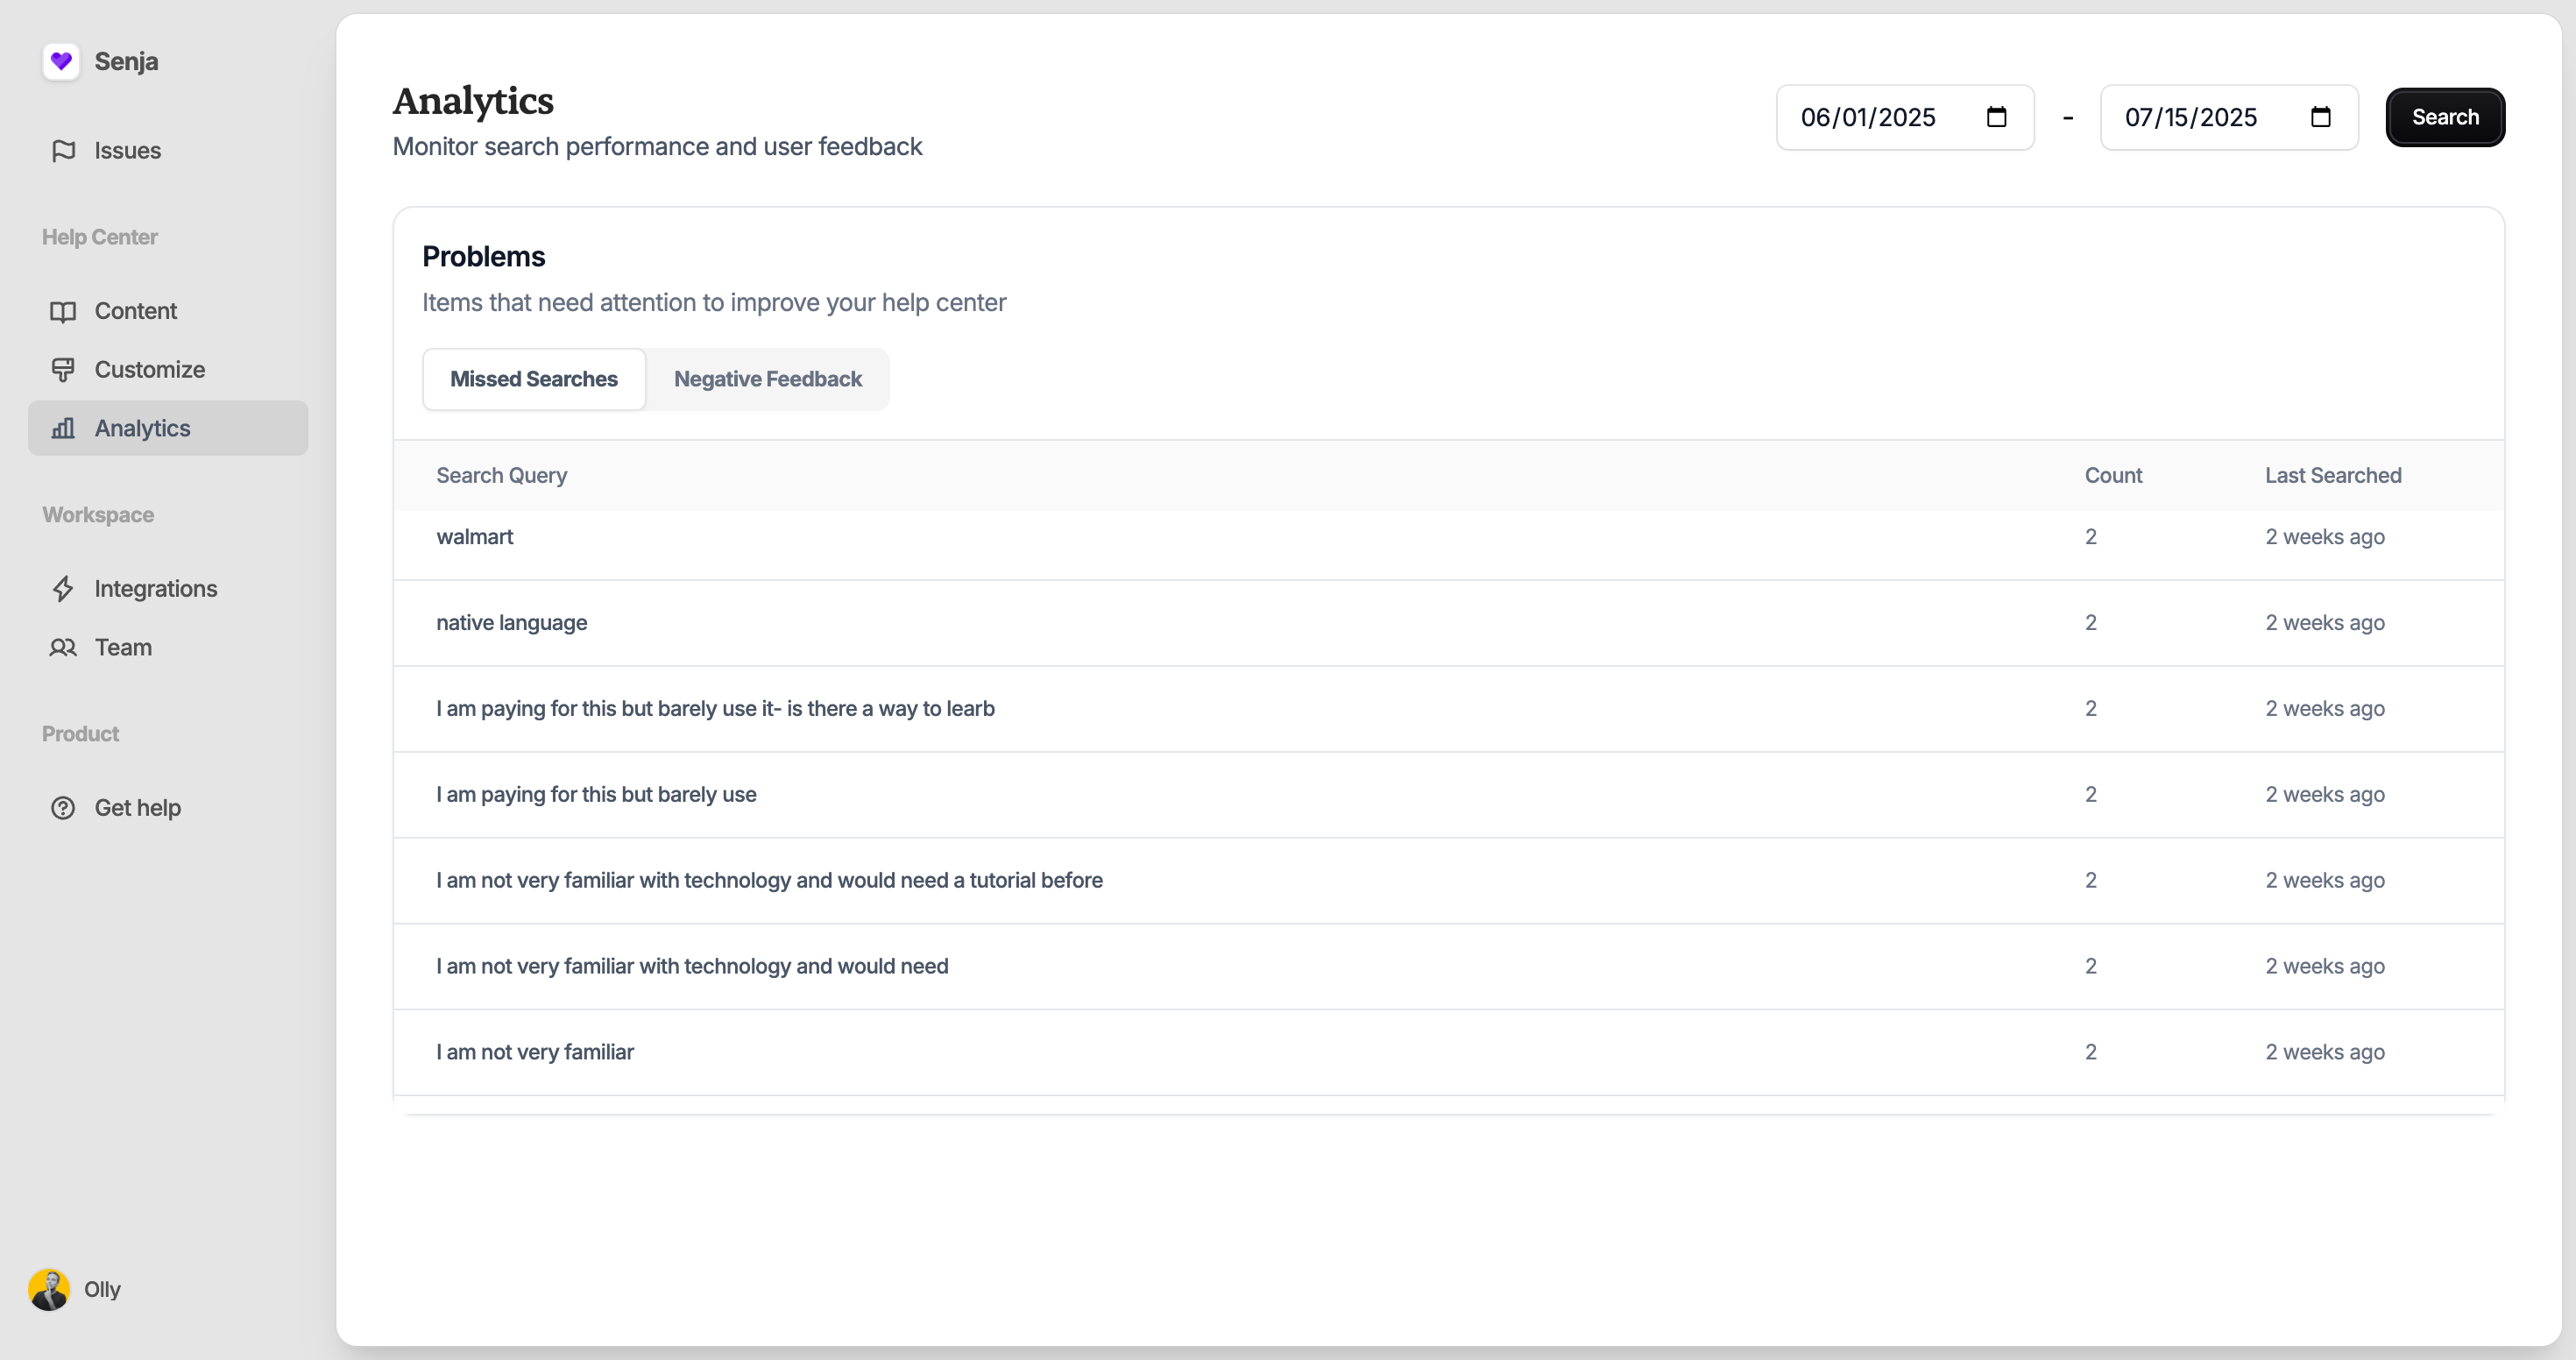Select the "native language" query row
Viewport: 2576px width, 1360px height.
(x=1449, y=623)
